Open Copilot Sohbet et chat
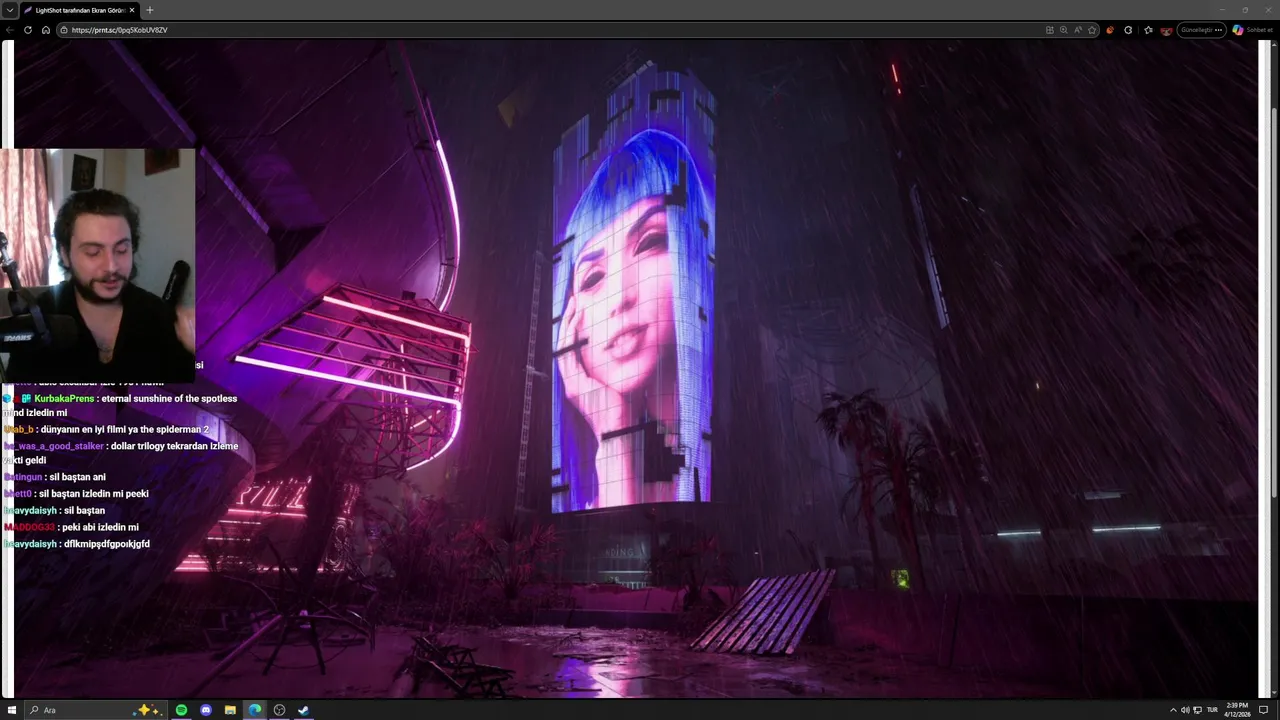1280x720 pixels. tap(1253, 30)
